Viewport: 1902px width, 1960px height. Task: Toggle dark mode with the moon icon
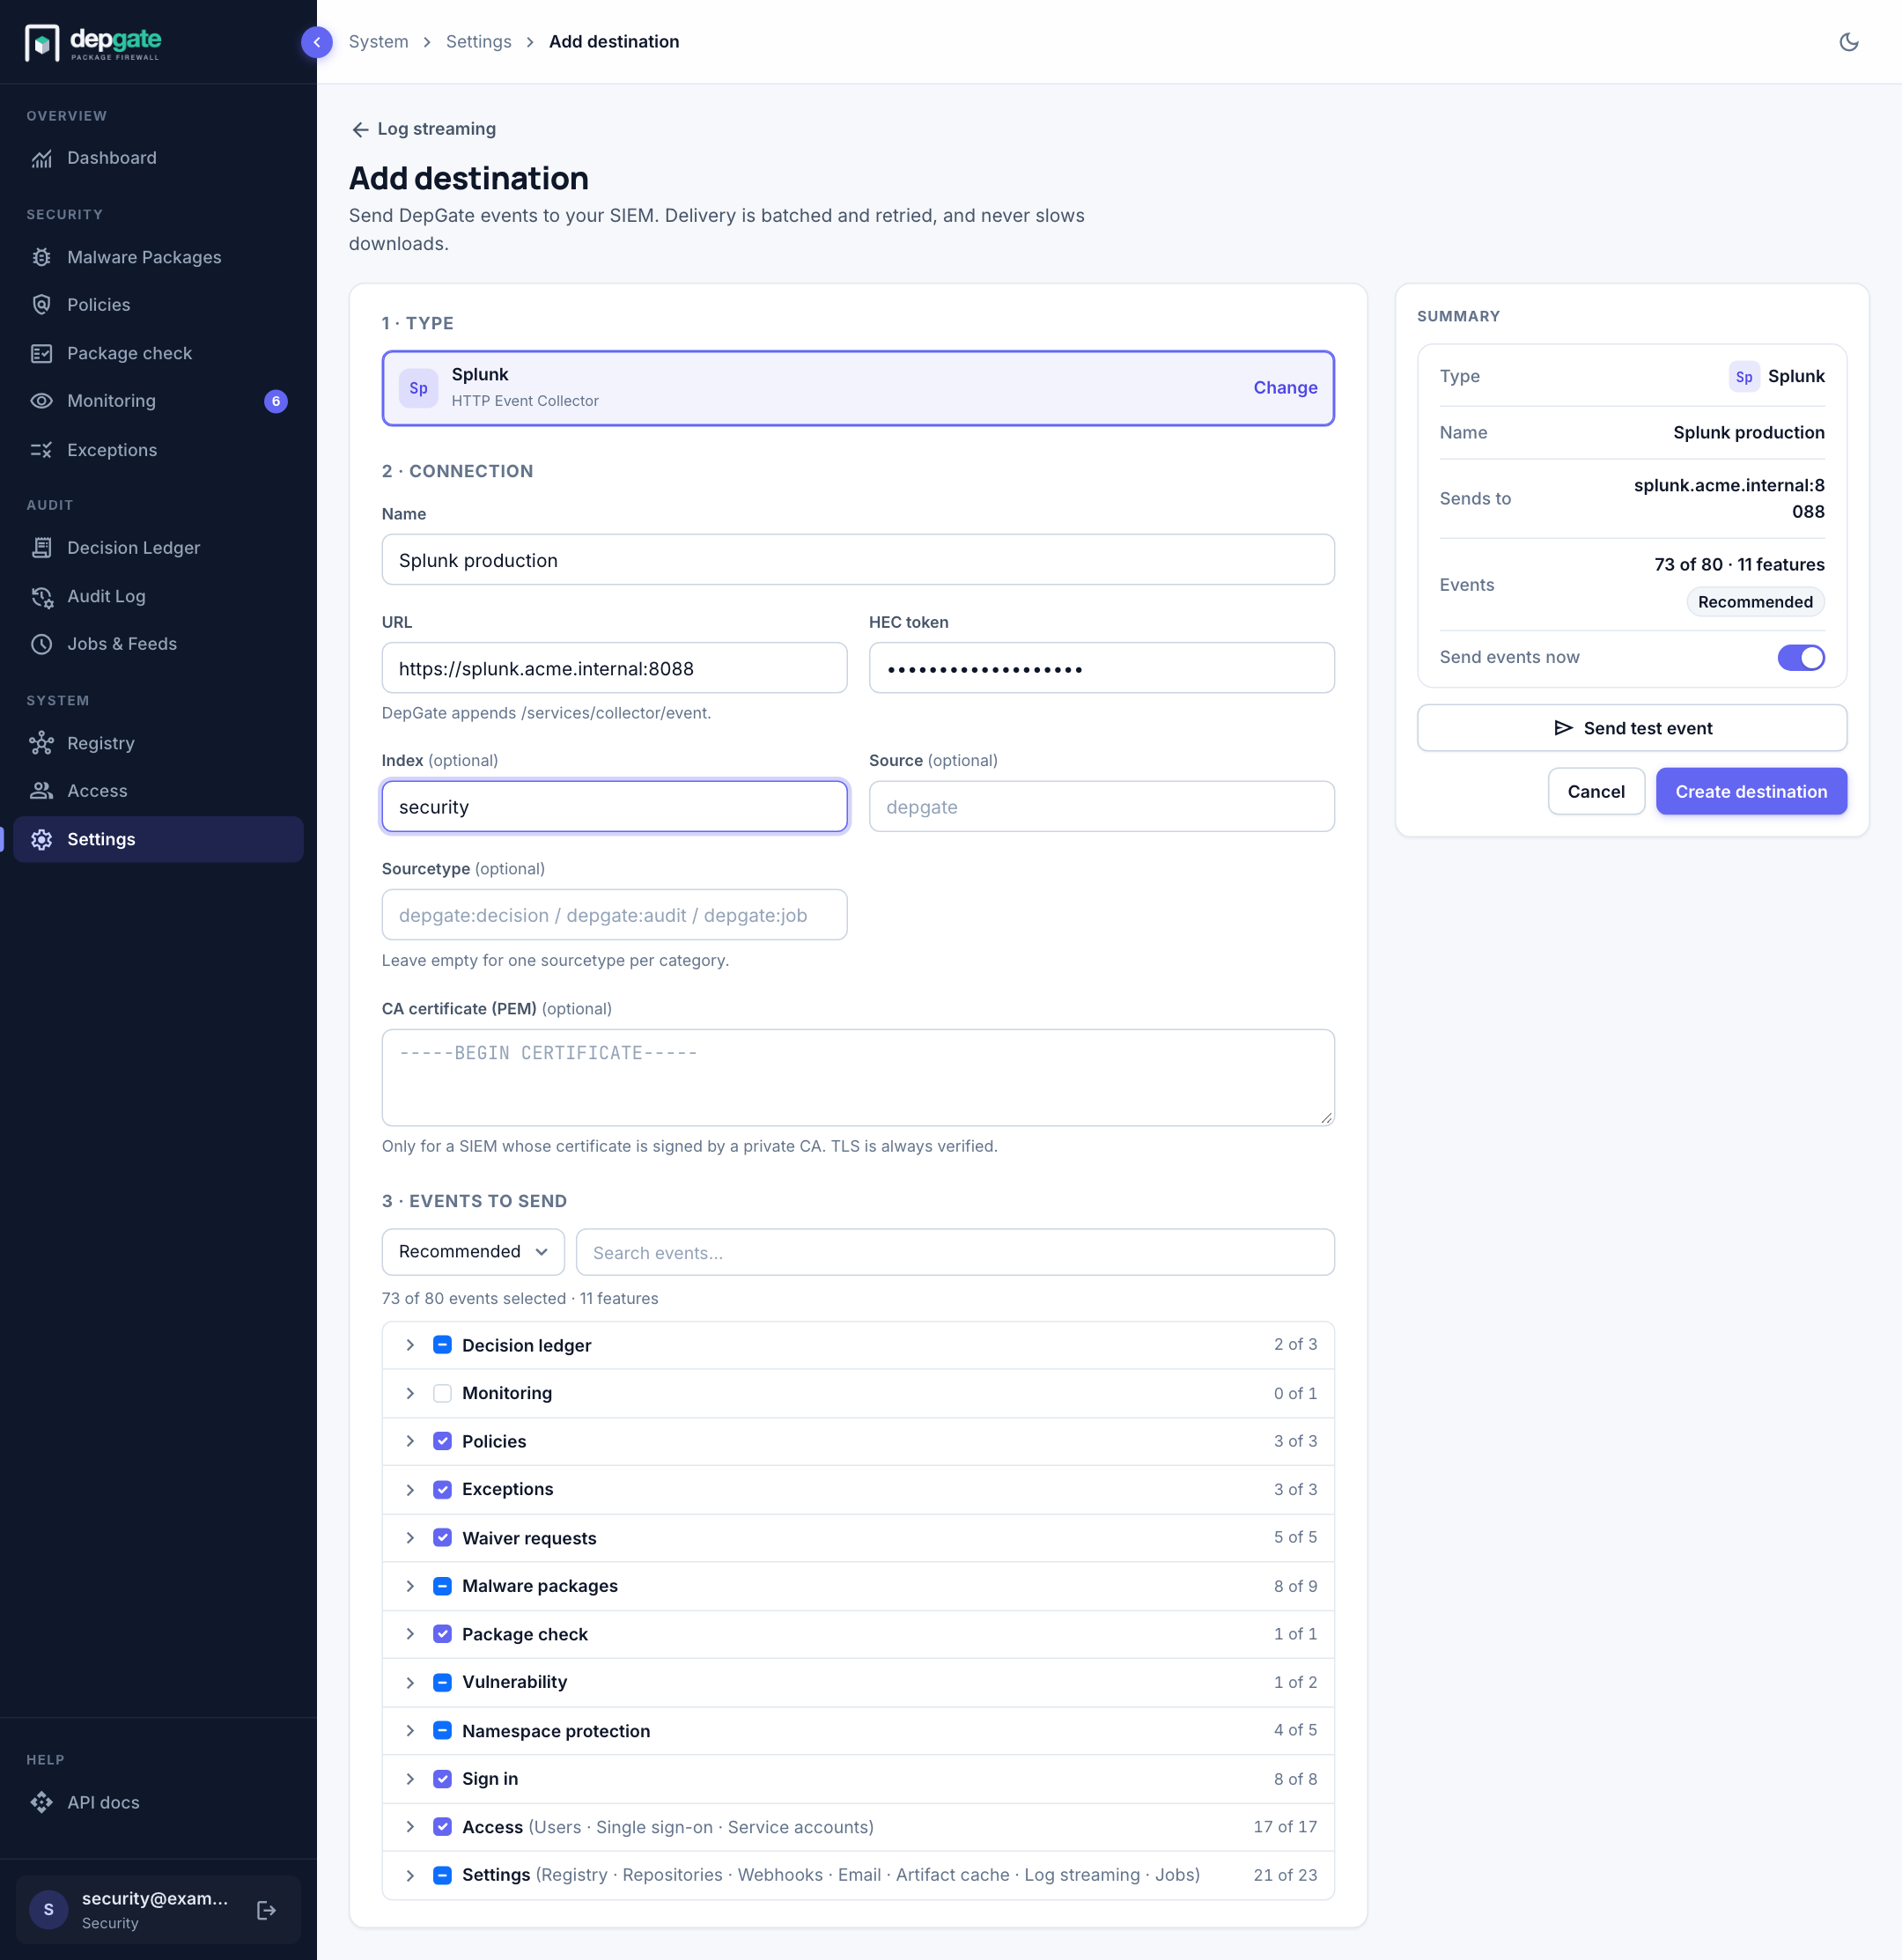click(x=1849, y=42)
